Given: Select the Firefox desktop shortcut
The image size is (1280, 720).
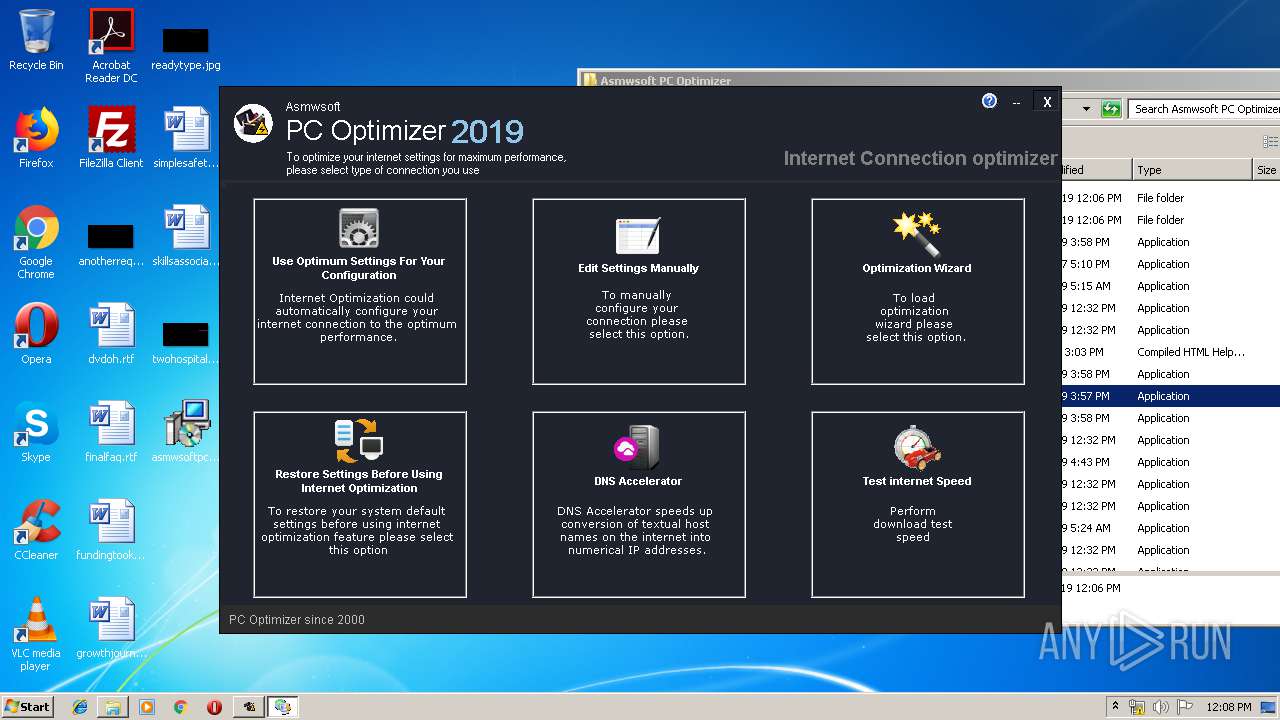Looking at the screenshot, I should point(36,138).
